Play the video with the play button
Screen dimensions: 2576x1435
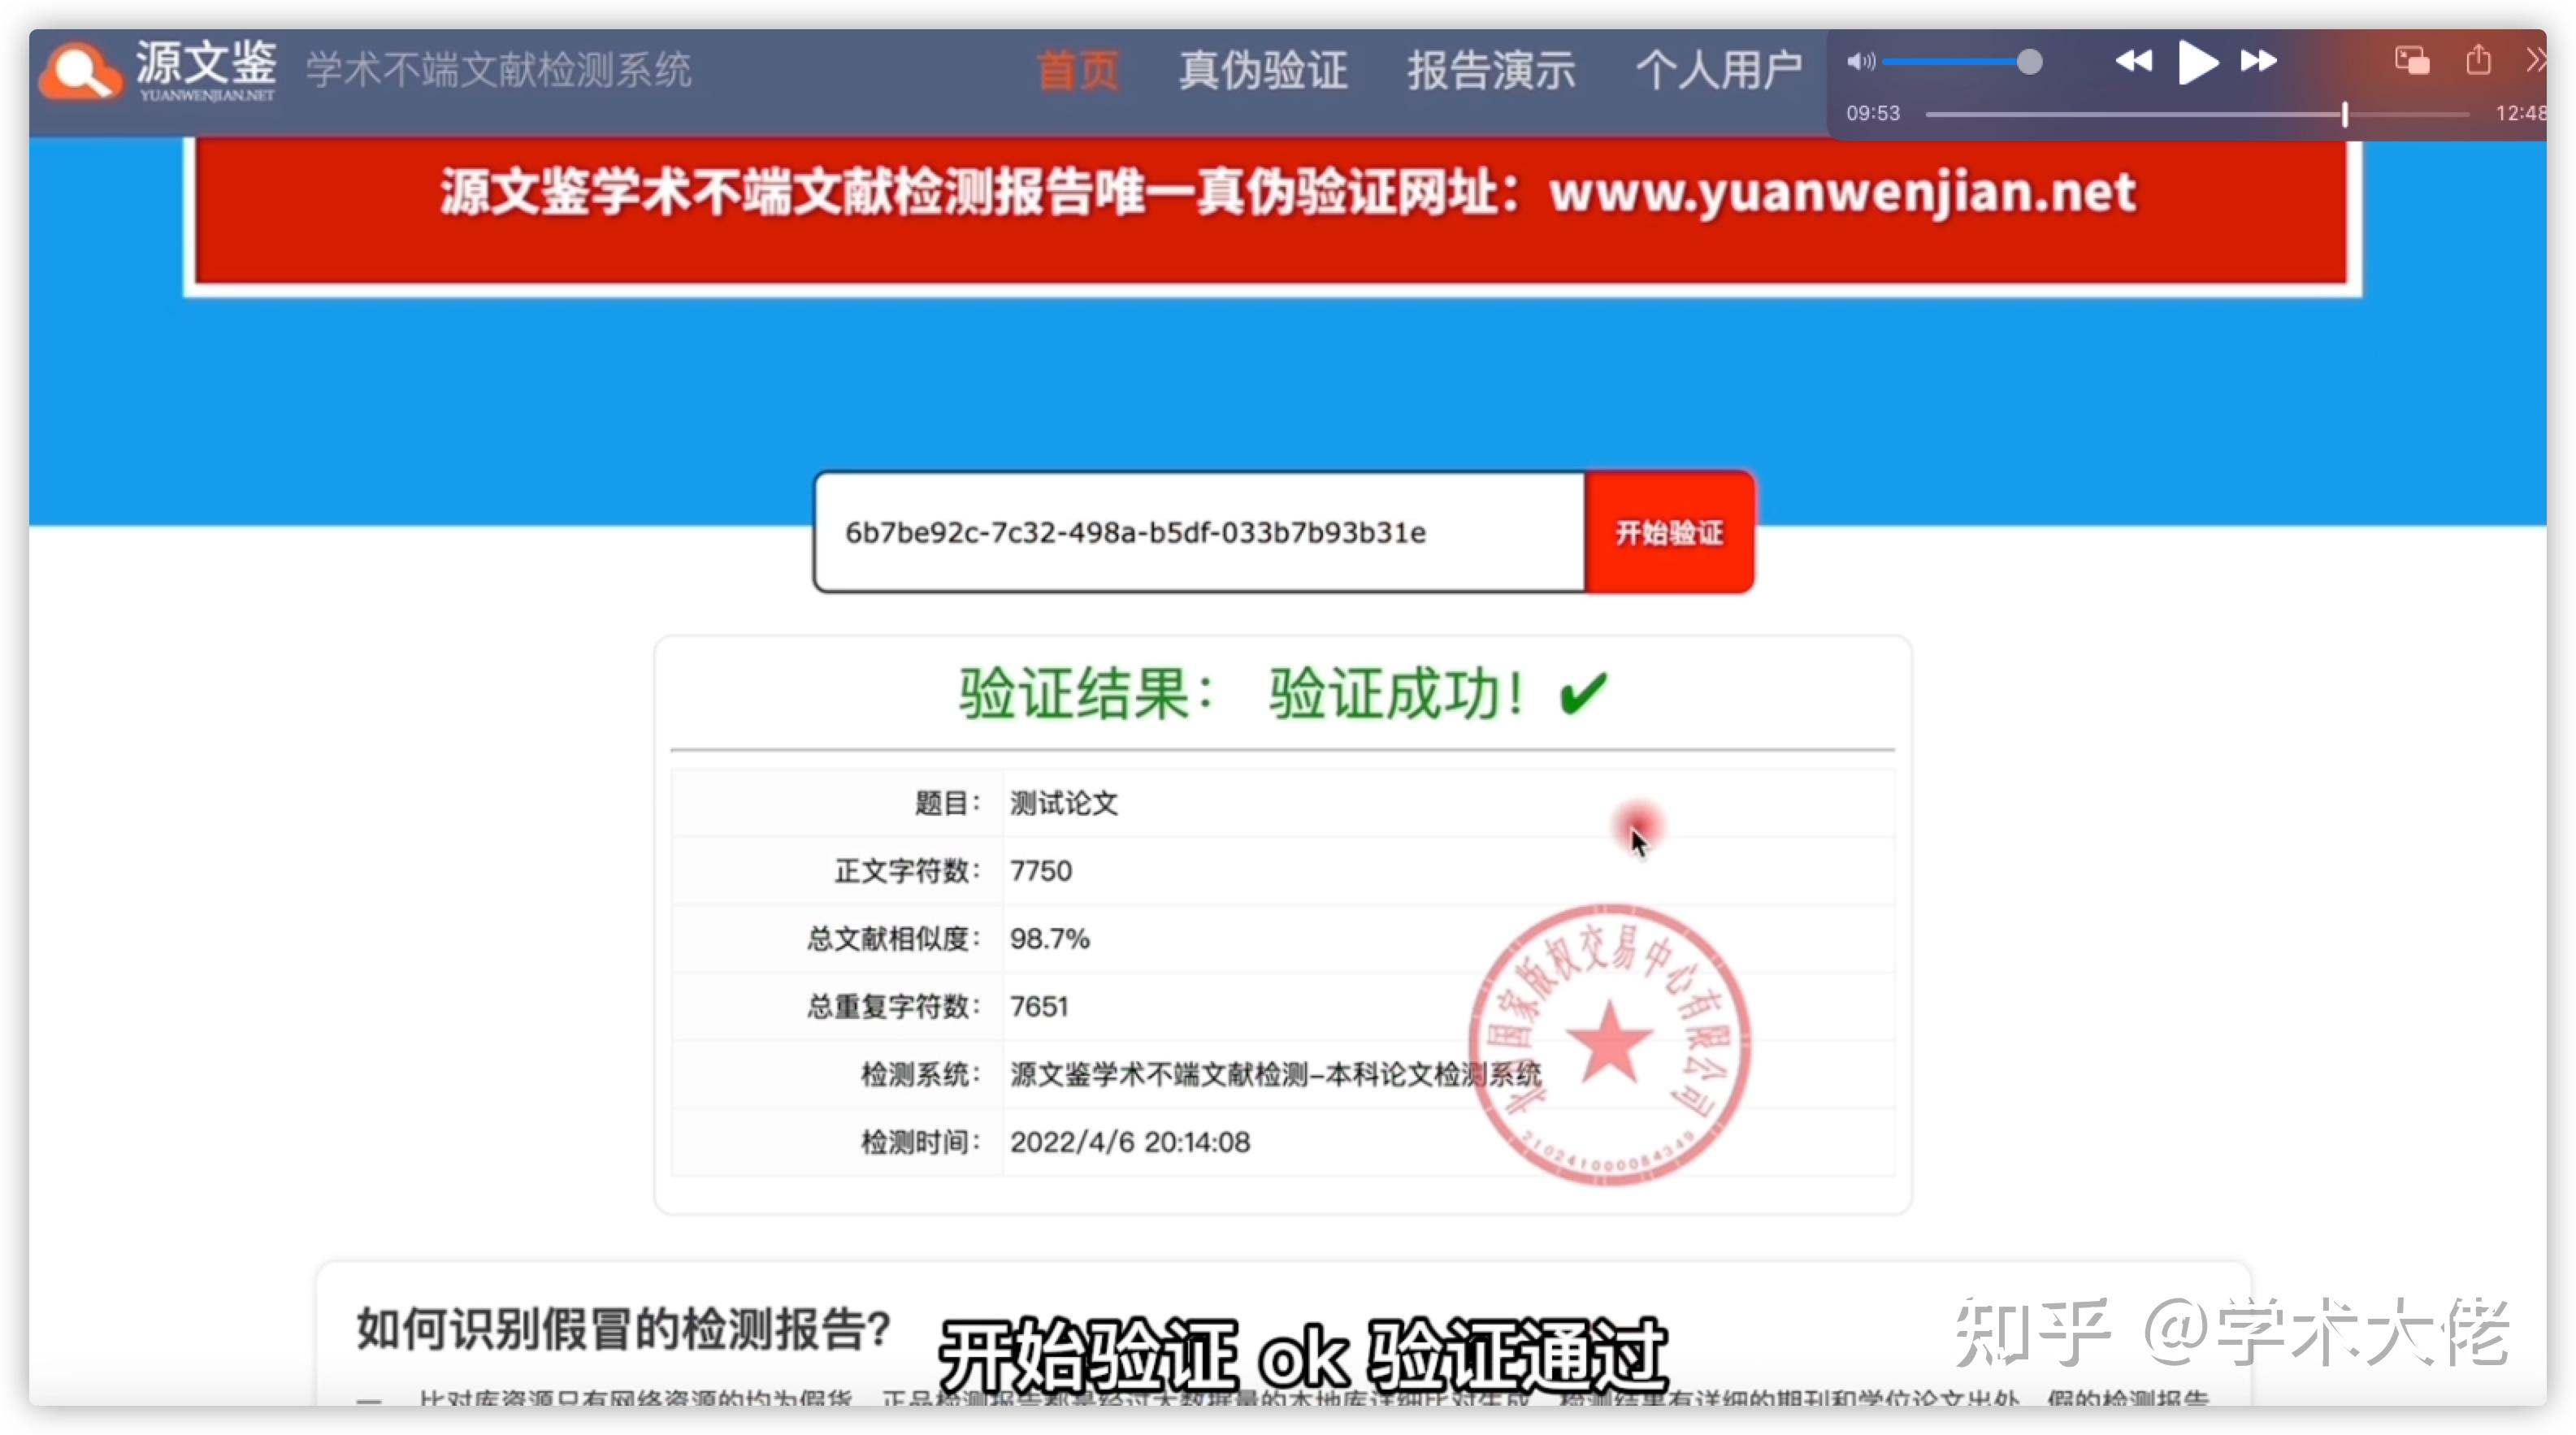pos(2197,62)
